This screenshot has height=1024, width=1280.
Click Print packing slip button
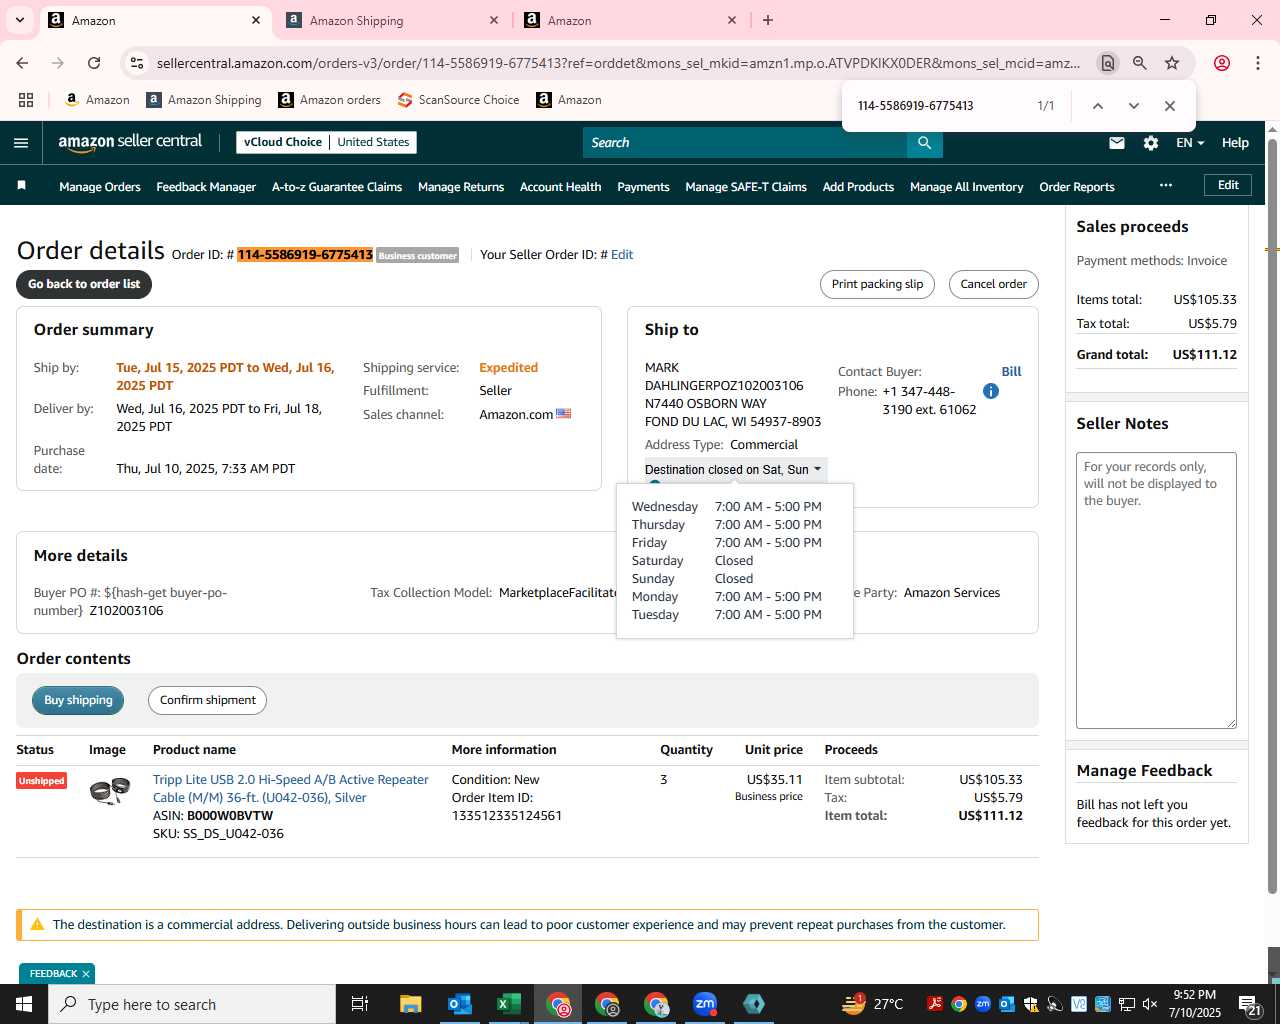point(877,284)
